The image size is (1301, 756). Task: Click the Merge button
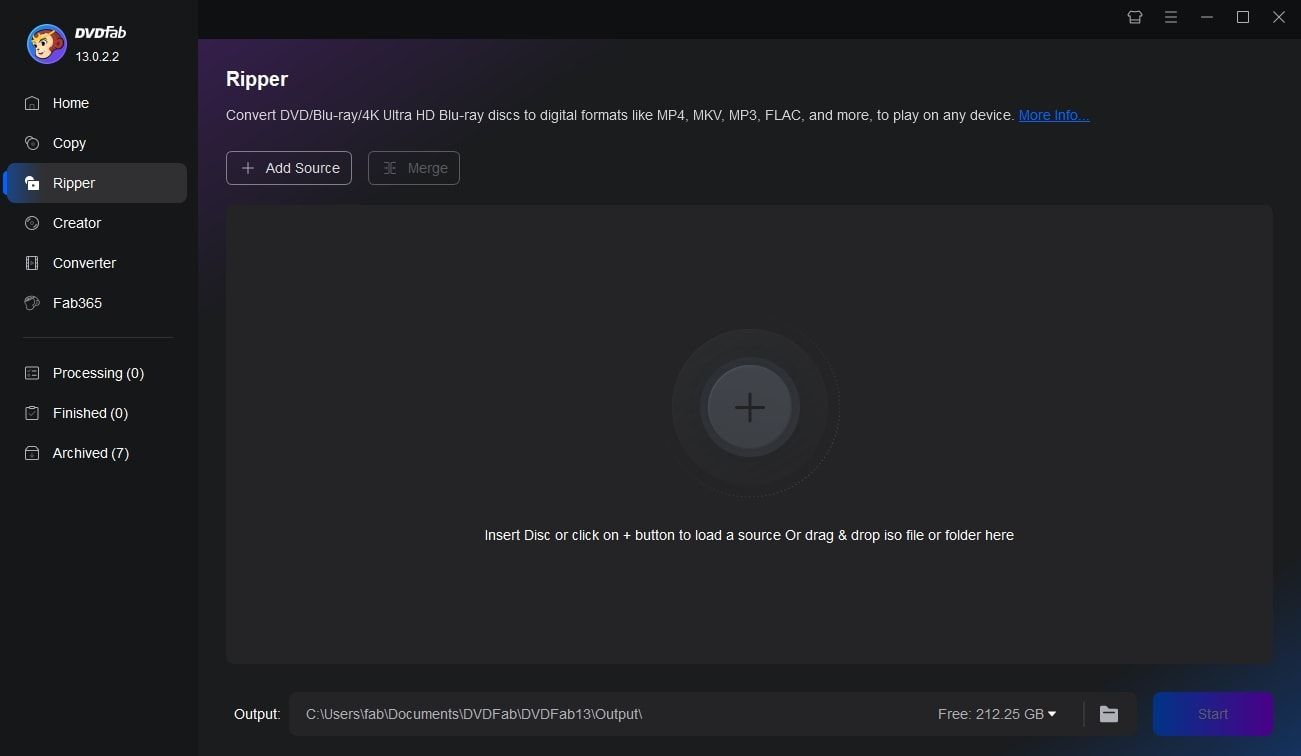[414, 168]
